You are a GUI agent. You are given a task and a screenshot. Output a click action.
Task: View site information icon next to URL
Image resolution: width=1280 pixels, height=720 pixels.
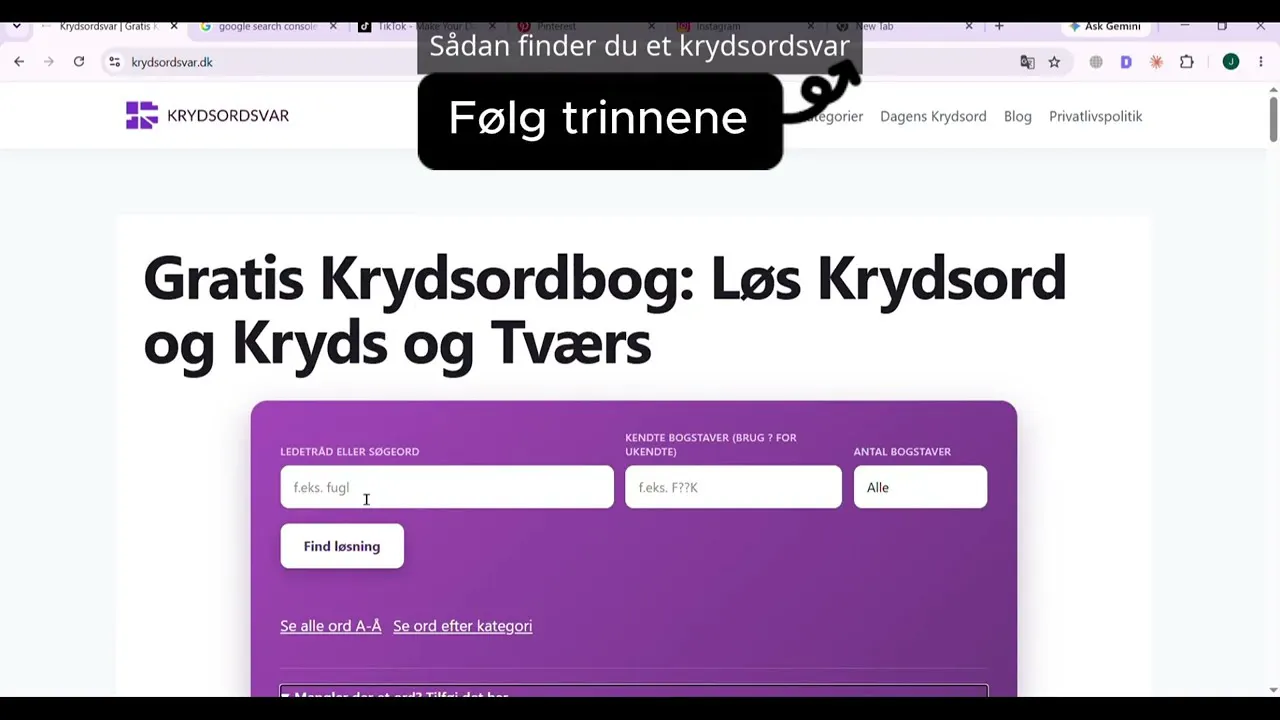coord(114,62)
